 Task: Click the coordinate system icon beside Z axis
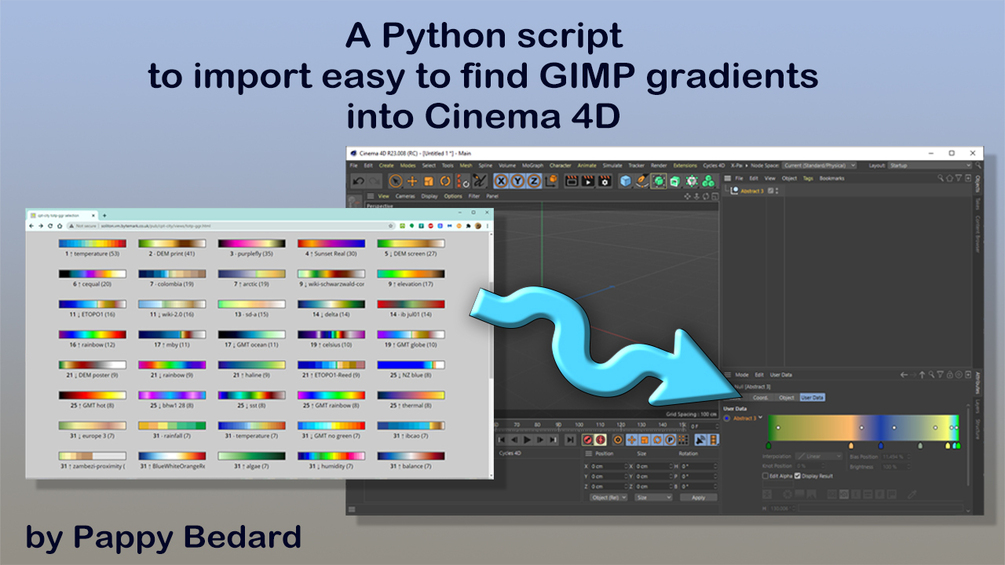pos(551,181)
